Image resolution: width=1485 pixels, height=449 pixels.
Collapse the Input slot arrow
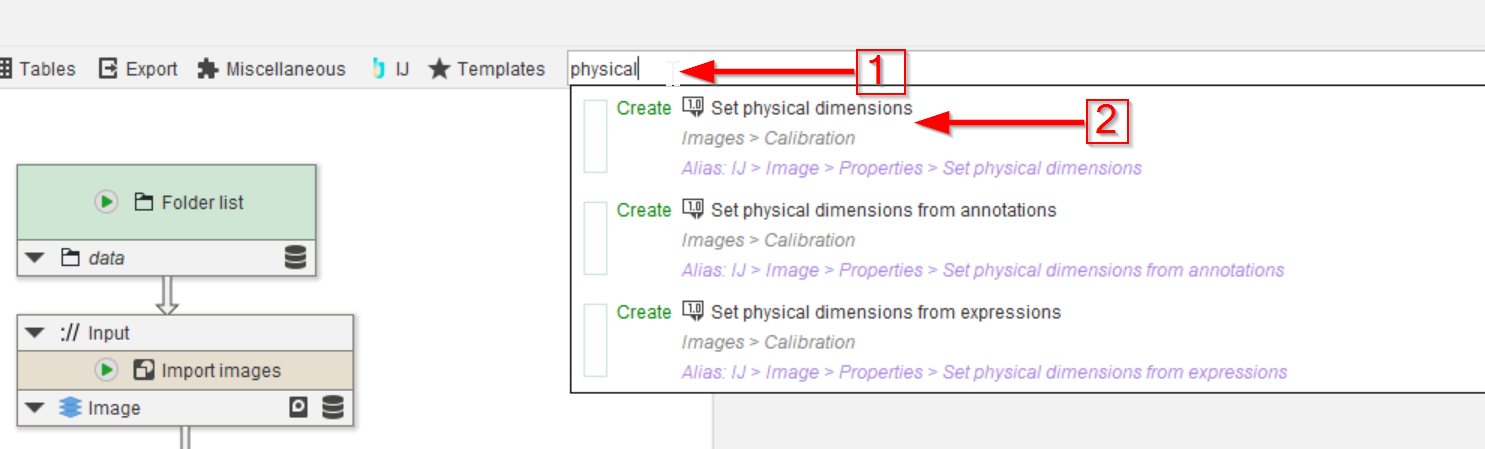(x=35, y=333)
